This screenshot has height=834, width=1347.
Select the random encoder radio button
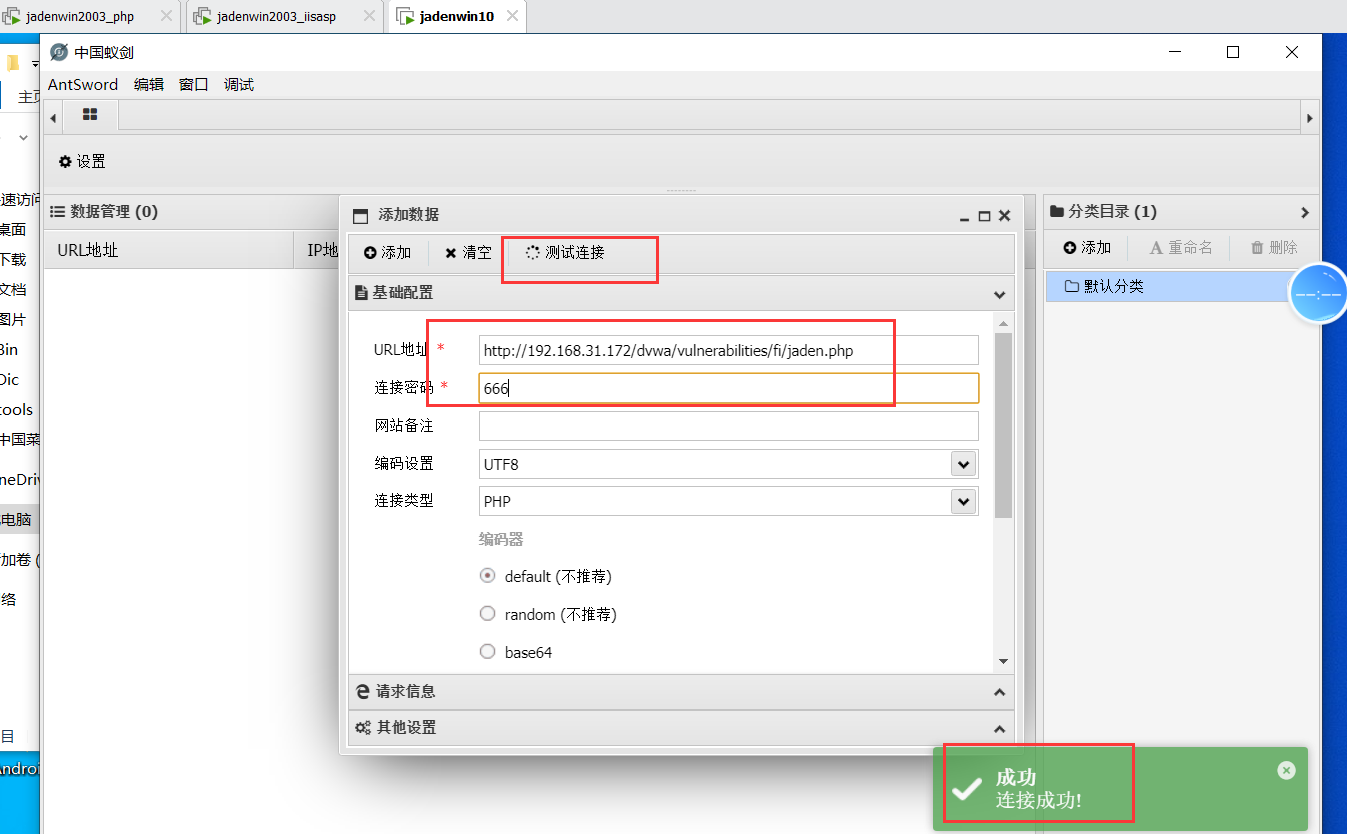tap(488, 614)
